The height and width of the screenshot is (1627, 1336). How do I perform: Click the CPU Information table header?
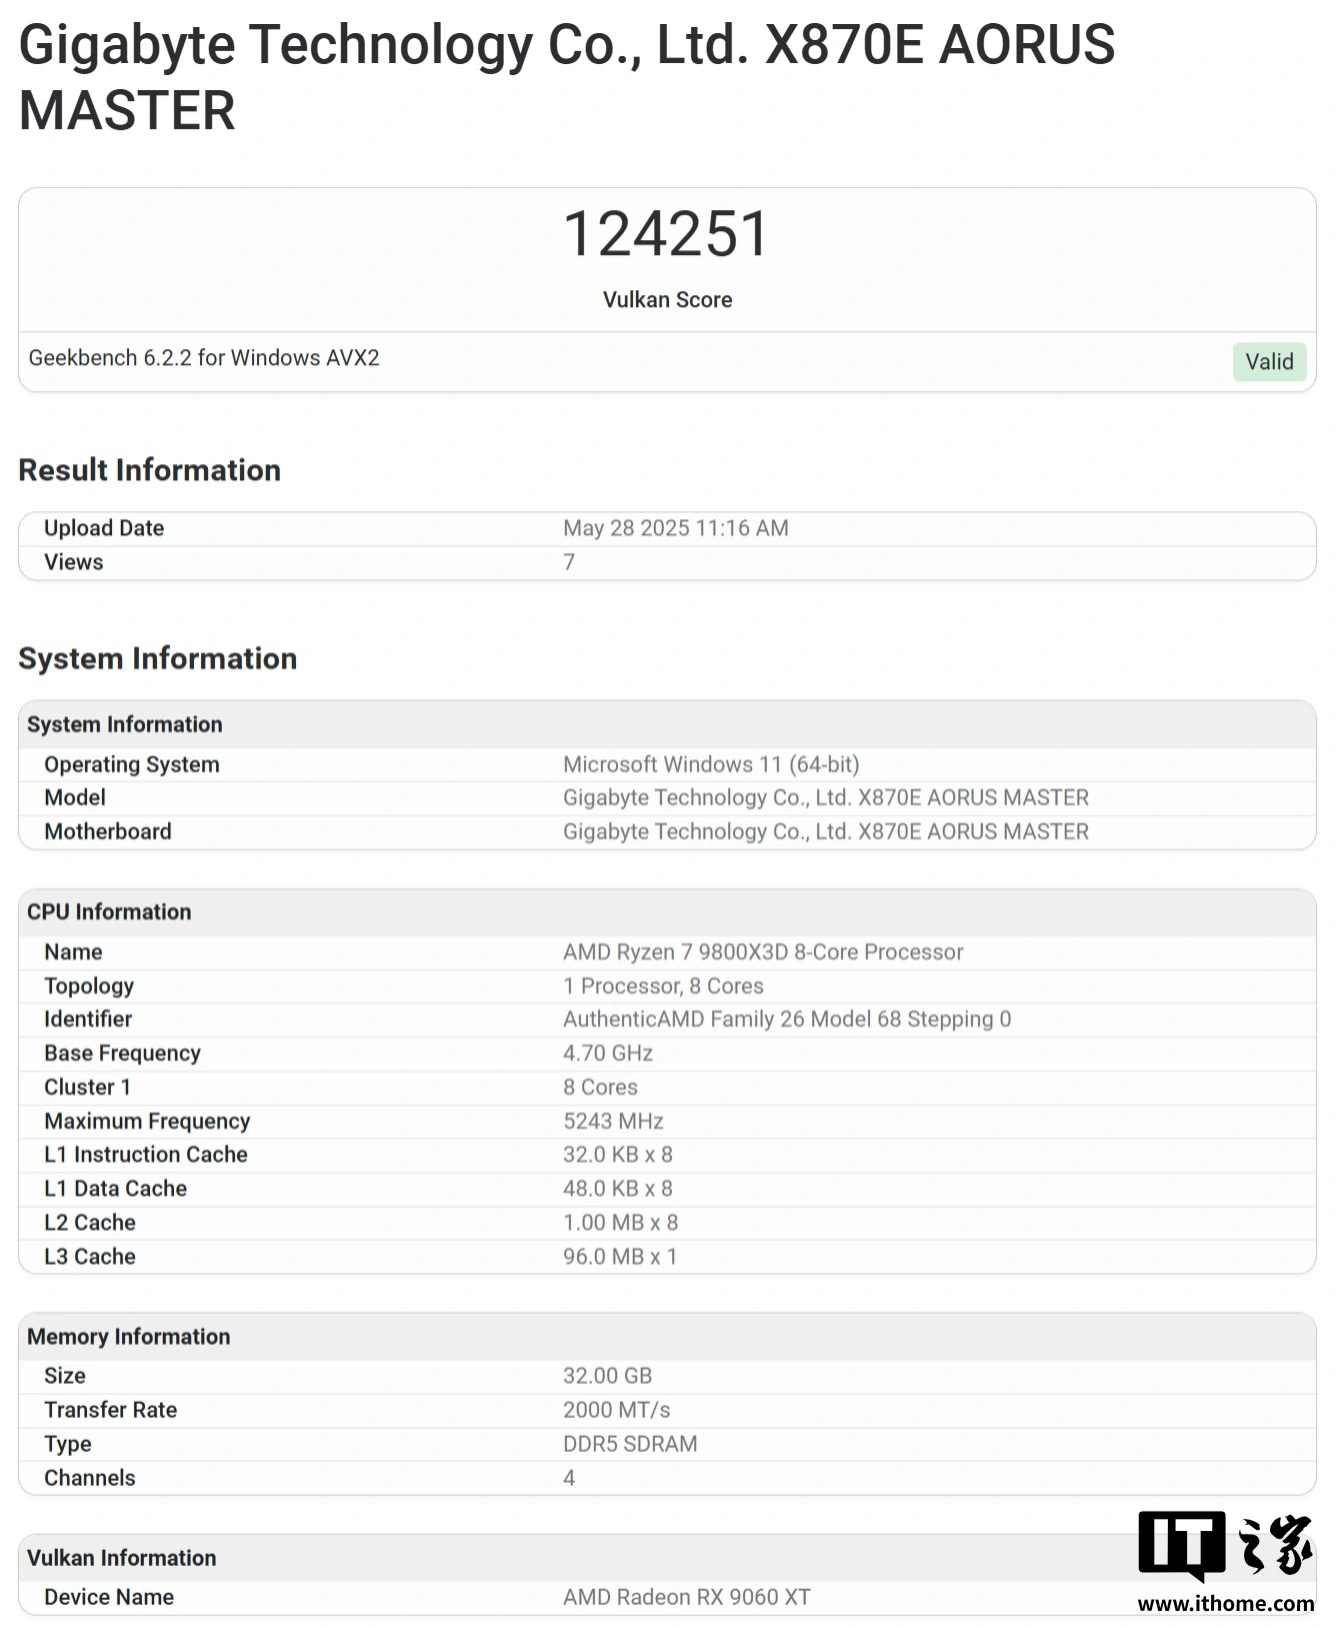coord(667,912)
